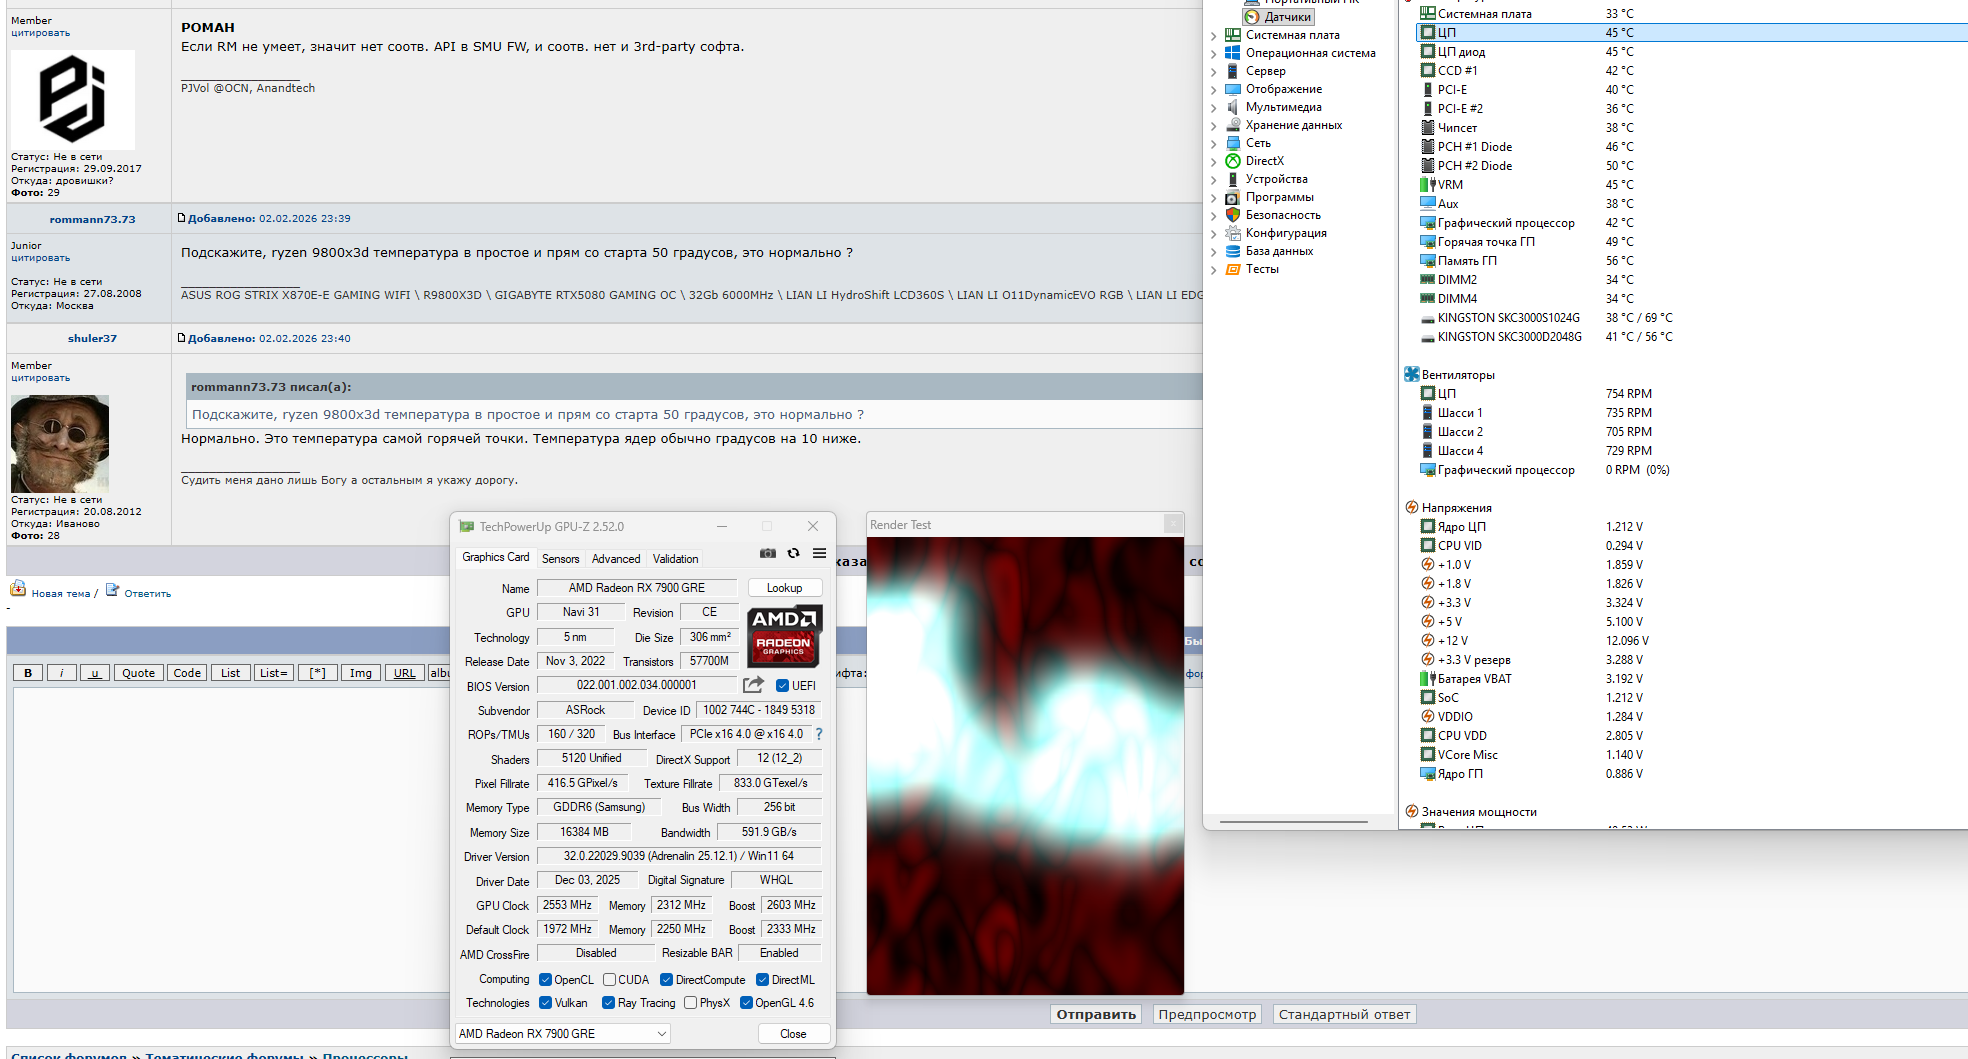1968x1059 pixels.
Task: Expand the Мультимедиа tree node
Action: pyautogui.click(x=1214, y=108)
